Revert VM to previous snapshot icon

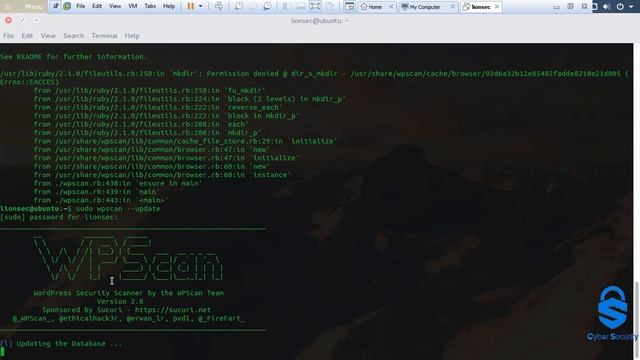pos(253,6)
